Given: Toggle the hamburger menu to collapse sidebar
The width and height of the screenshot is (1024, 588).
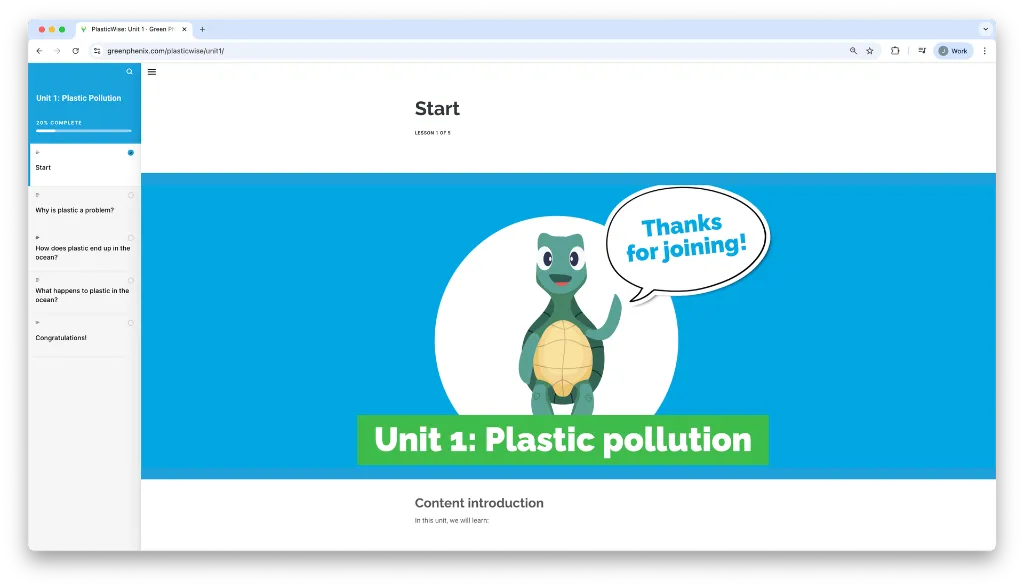Looking at the screenshot, I should 152,72.
